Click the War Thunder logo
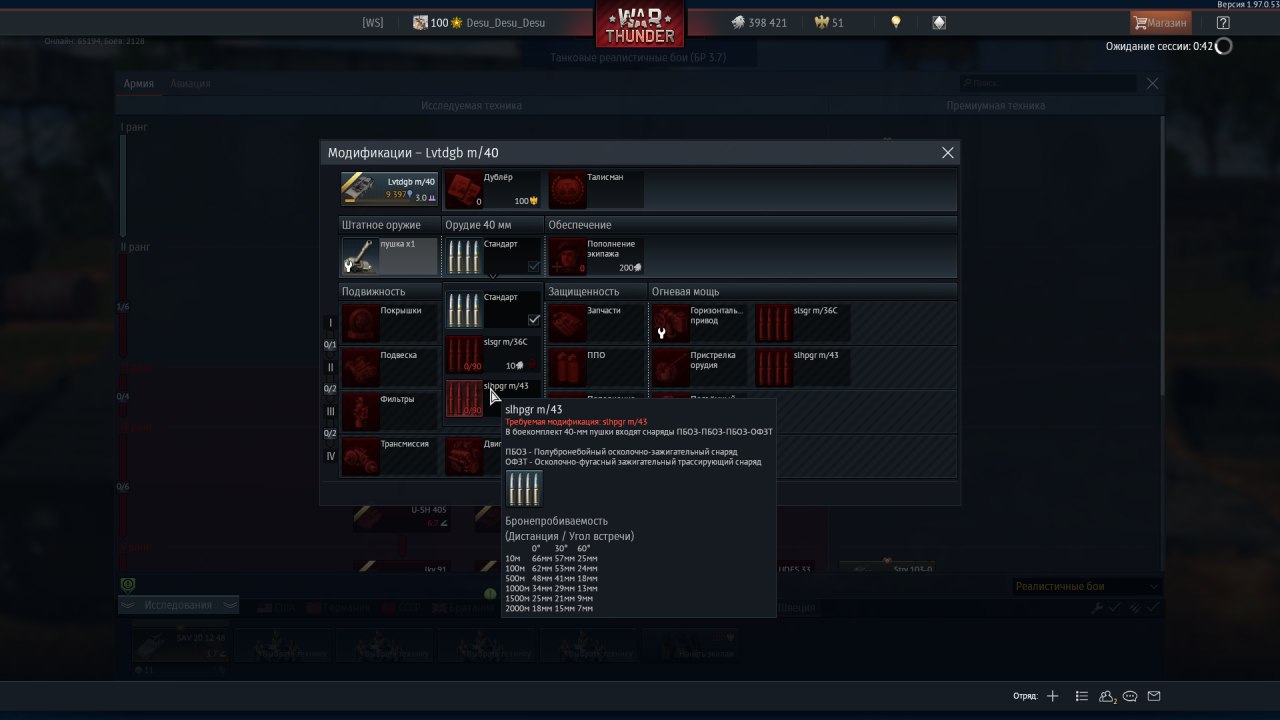The height and width of the screenshot is (720, 1280). coord(640,25)
